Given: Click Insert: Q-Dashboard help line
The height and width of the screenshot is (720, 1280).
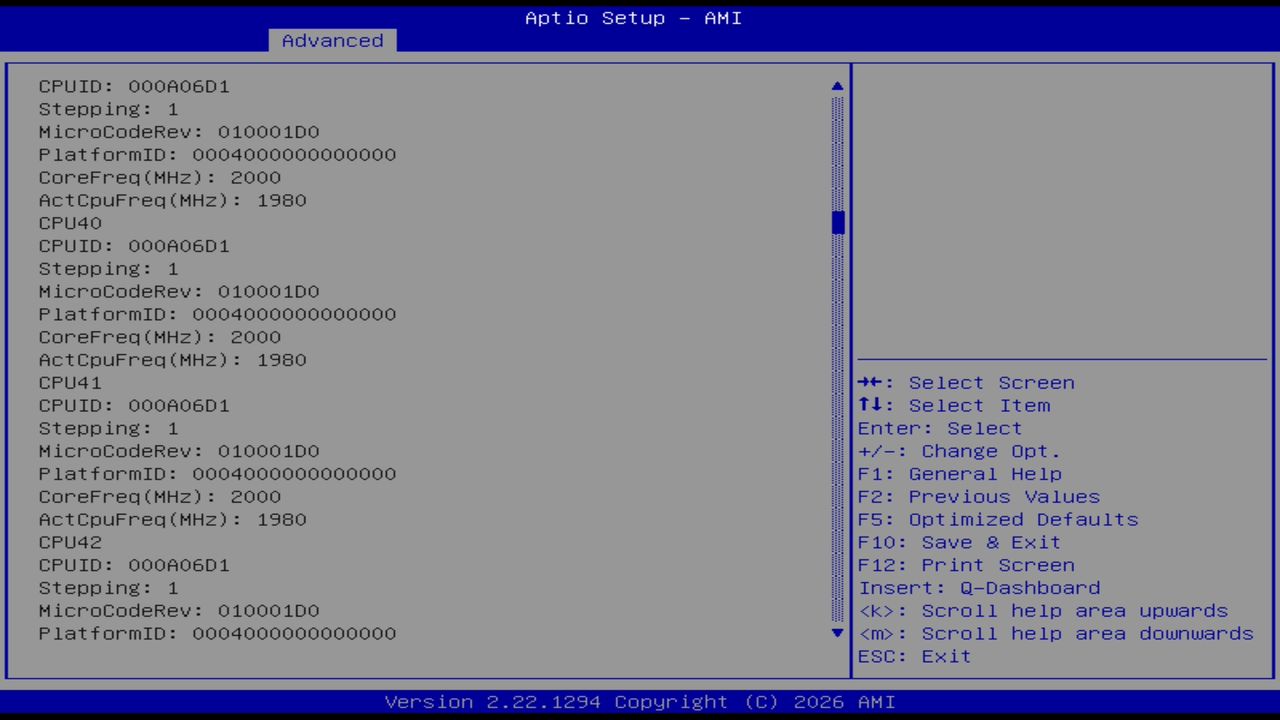Looking at the screenshot, I should pyautogui.click(x=979, y=587).
